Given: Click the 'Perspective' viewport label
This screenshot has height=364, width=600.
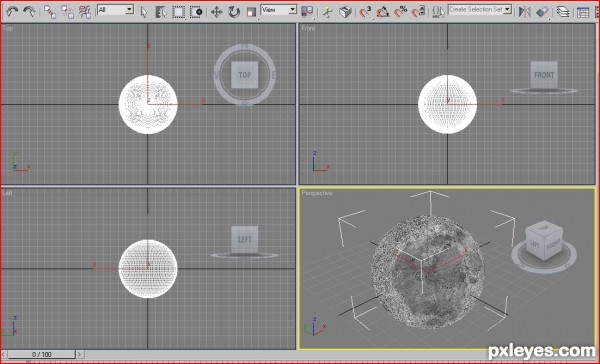Looking at the screenshot, I should [317, 193].
